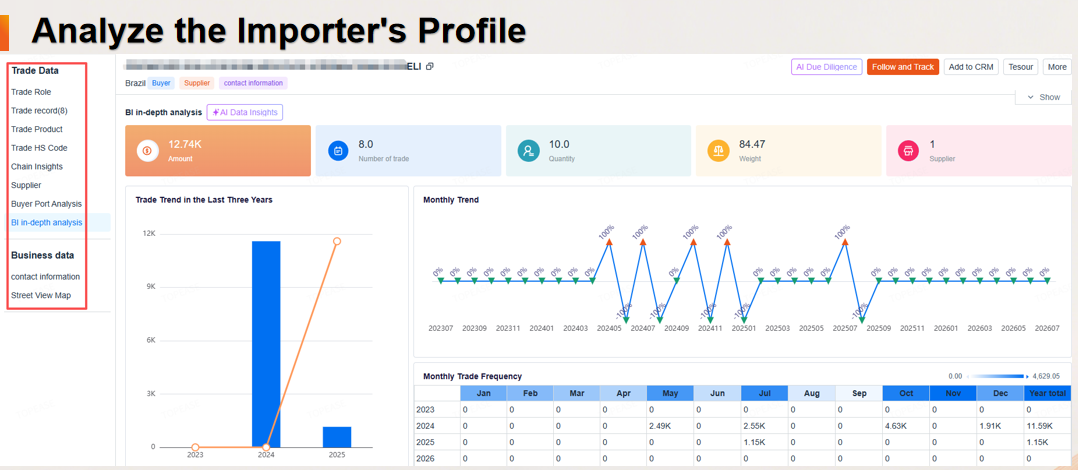This screenshot has width=1078, height=470.
Task: Click the Supplier tag near Brazil
Action: click(197, 83)
